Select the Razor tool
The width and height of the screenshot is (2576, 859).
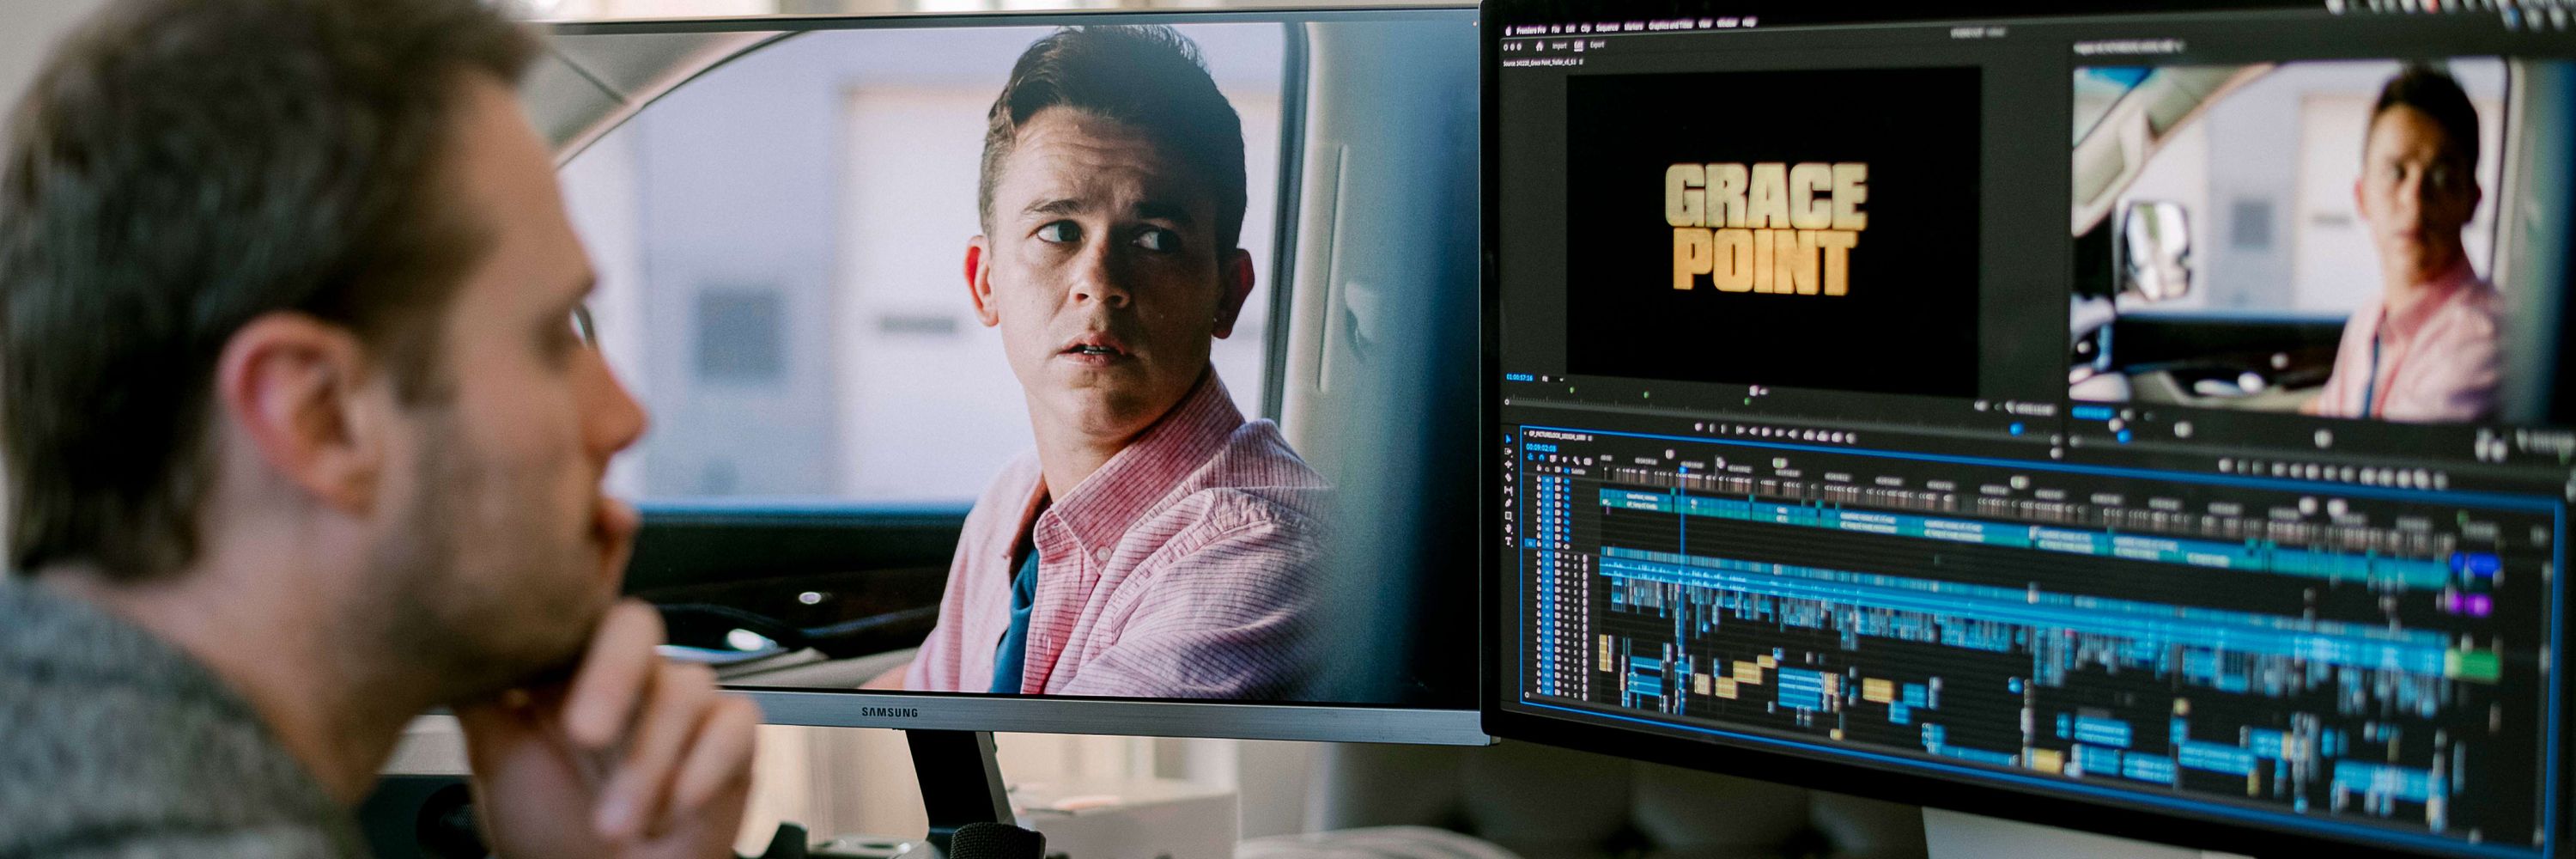click(x=1509, y=477)
